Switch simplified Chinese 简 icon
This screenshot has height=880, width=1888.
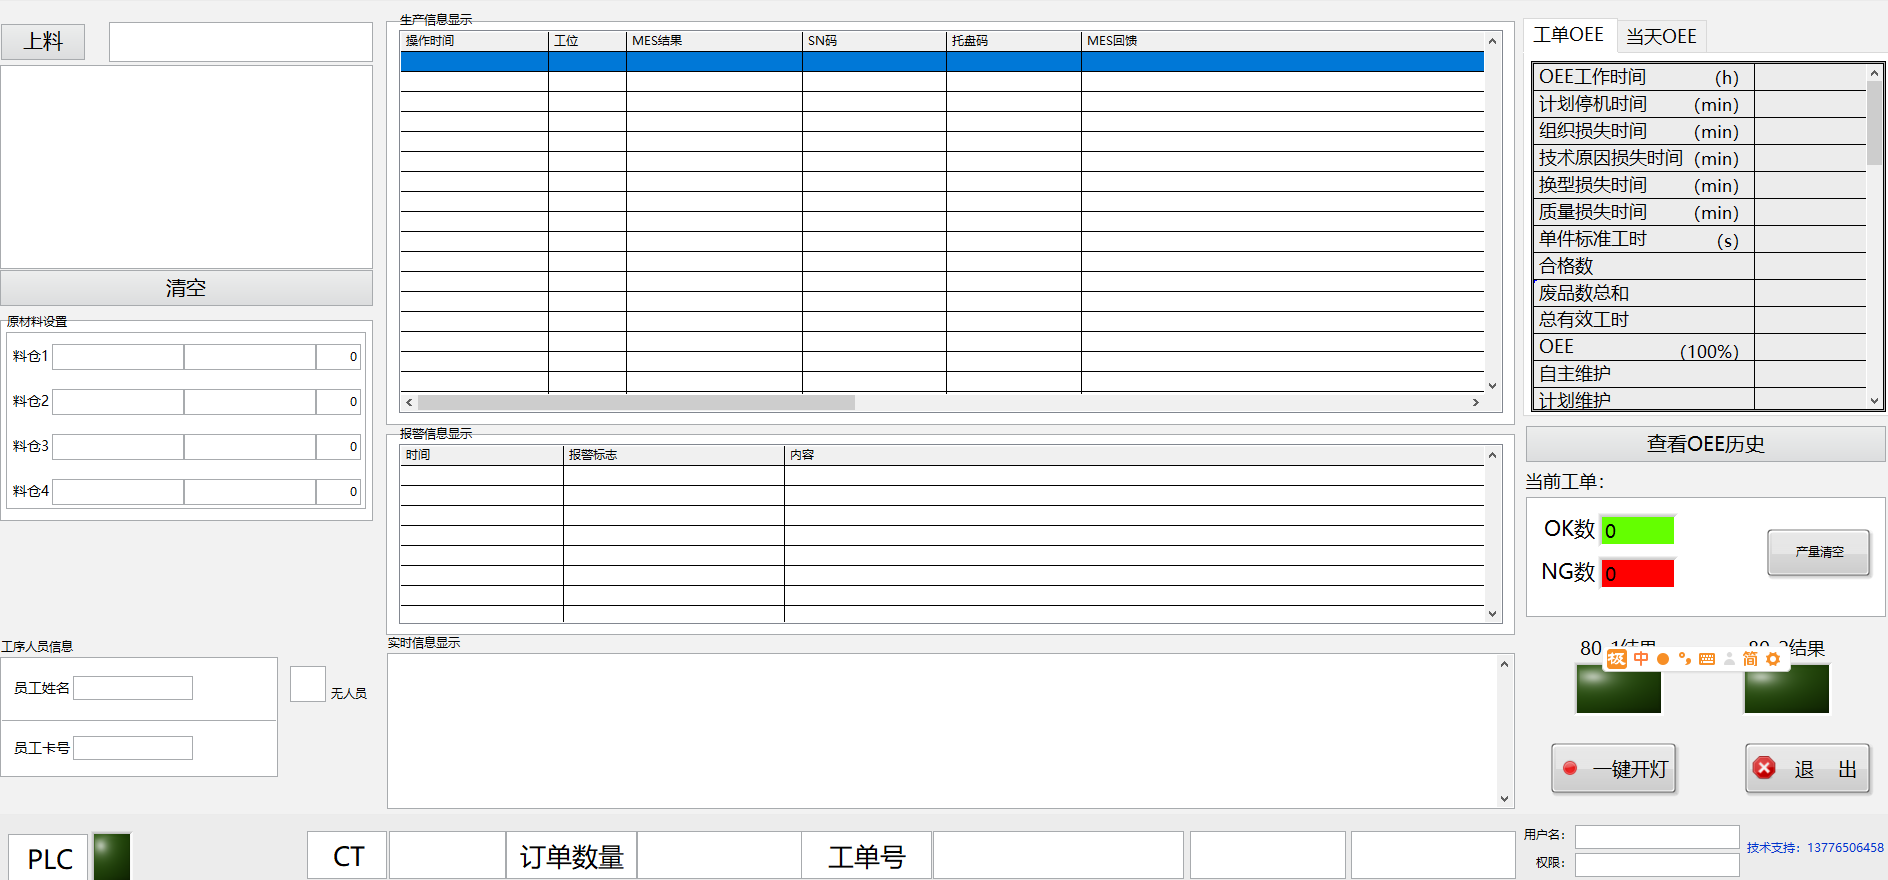pos(1750,659)
